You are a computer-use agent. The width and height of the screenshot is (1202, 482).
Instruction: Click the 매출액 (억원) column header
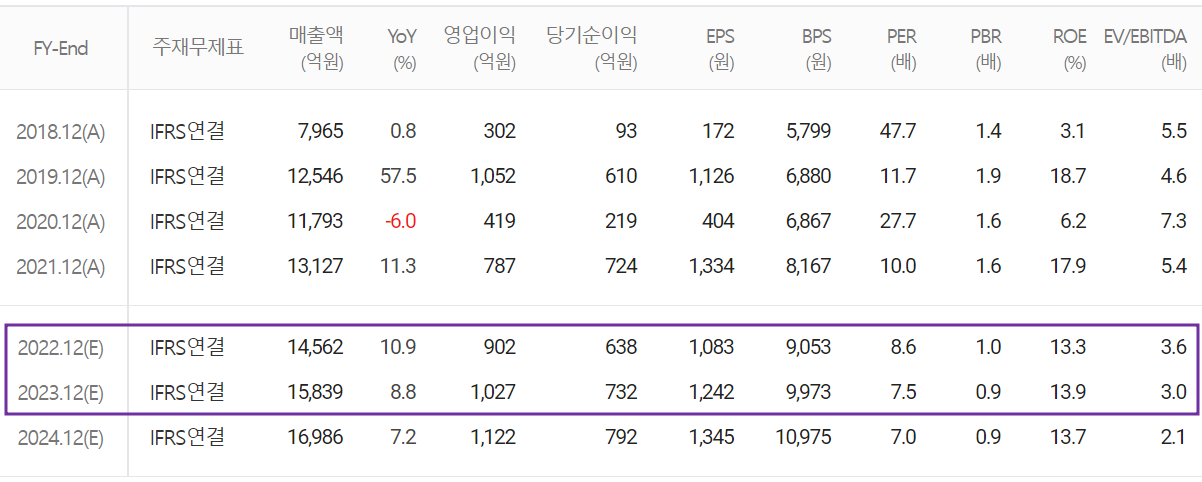pos(315,48)
